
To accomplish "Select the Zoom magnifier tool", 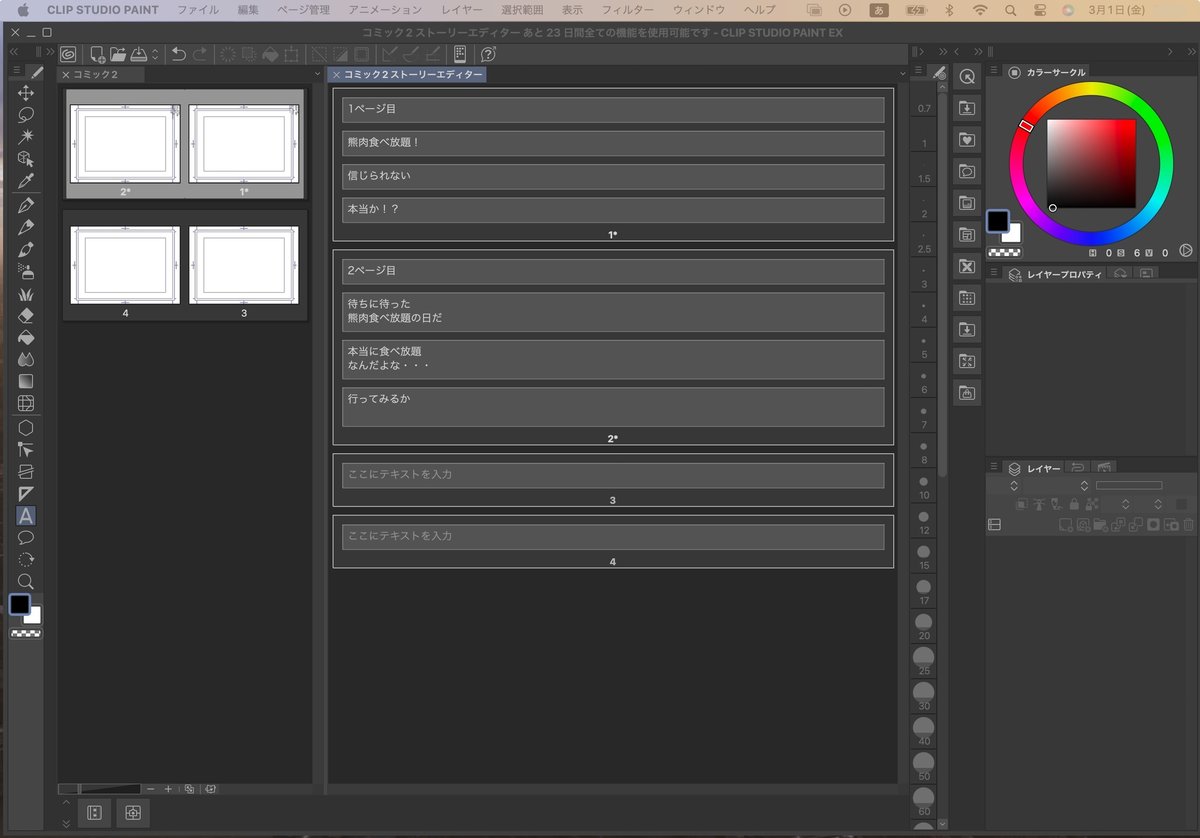I will [26, 580].
